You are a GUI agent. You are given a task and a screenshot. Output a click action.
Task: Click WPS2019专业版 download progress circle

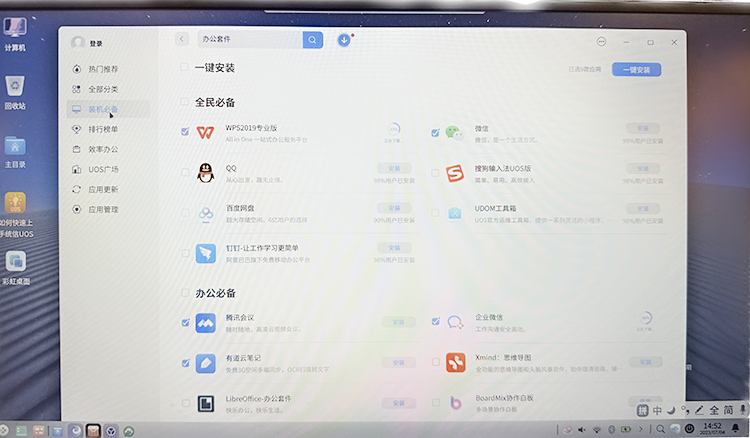coord(394,129)
